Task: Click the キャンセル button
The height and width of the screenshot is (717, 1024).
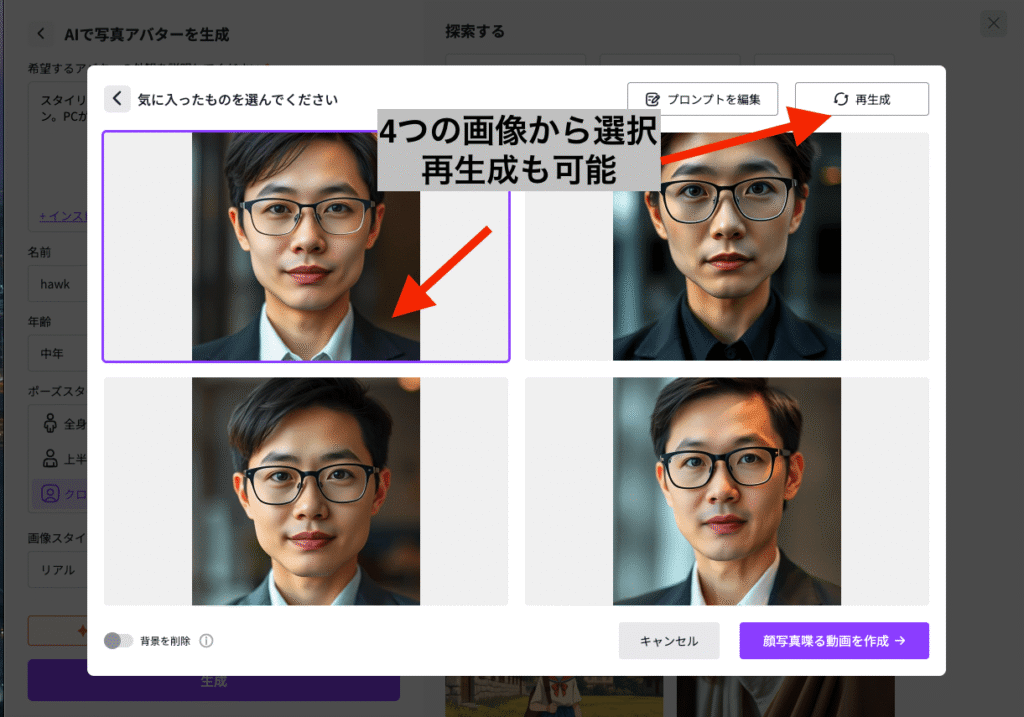Action: coord(669,641)
